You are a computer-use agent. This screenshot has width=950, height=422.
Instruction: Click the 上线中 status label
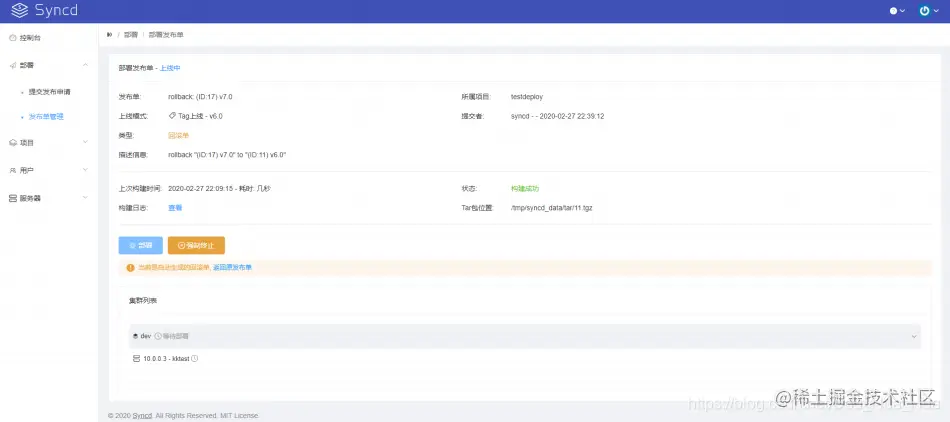170,68
